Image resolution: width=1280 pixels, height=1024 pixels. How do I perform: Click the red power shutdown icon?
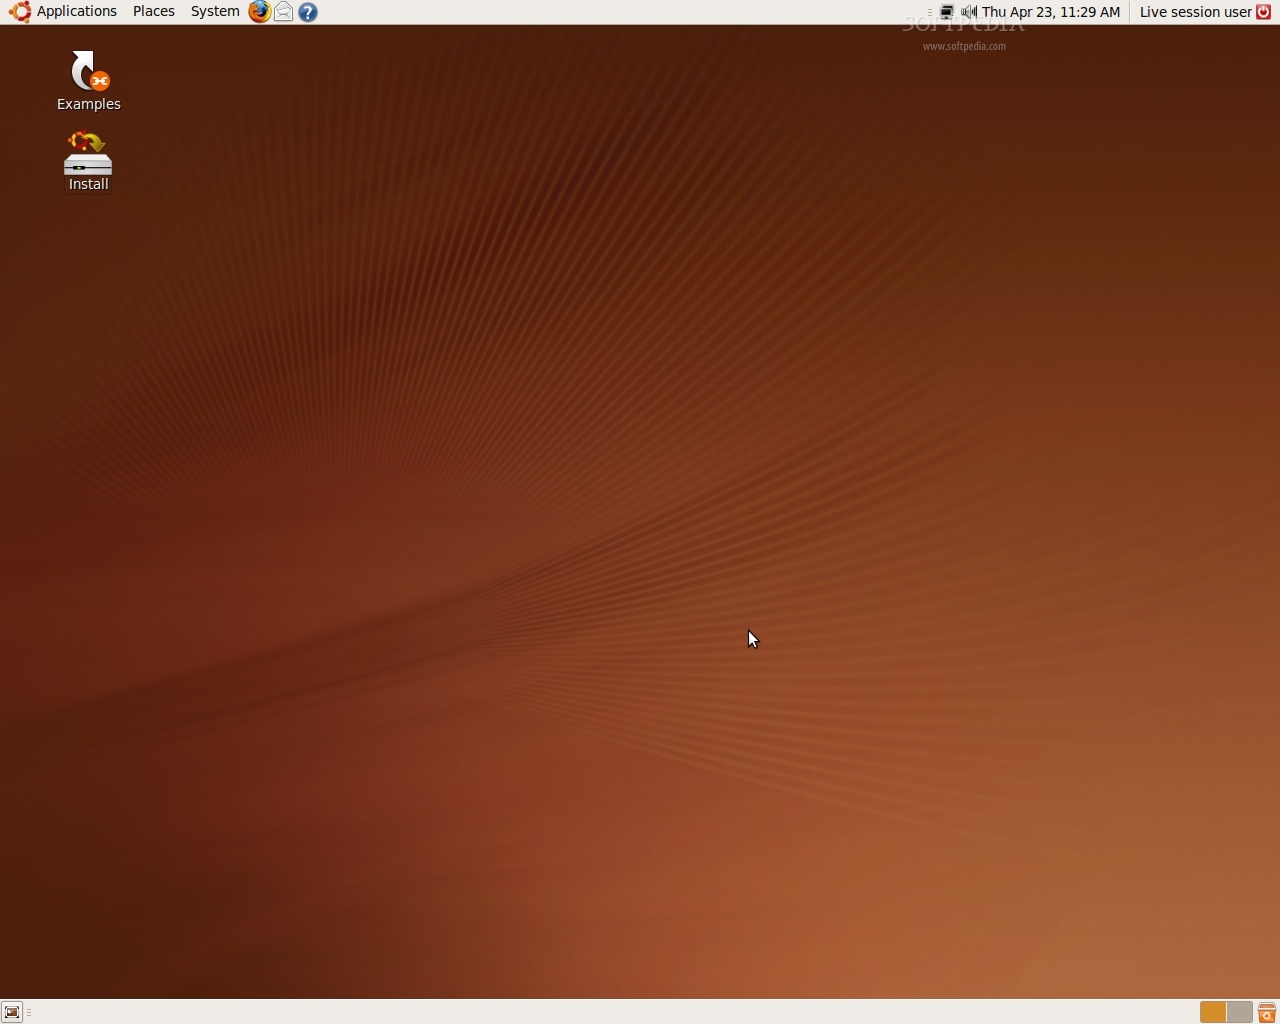pos(1264,12)
